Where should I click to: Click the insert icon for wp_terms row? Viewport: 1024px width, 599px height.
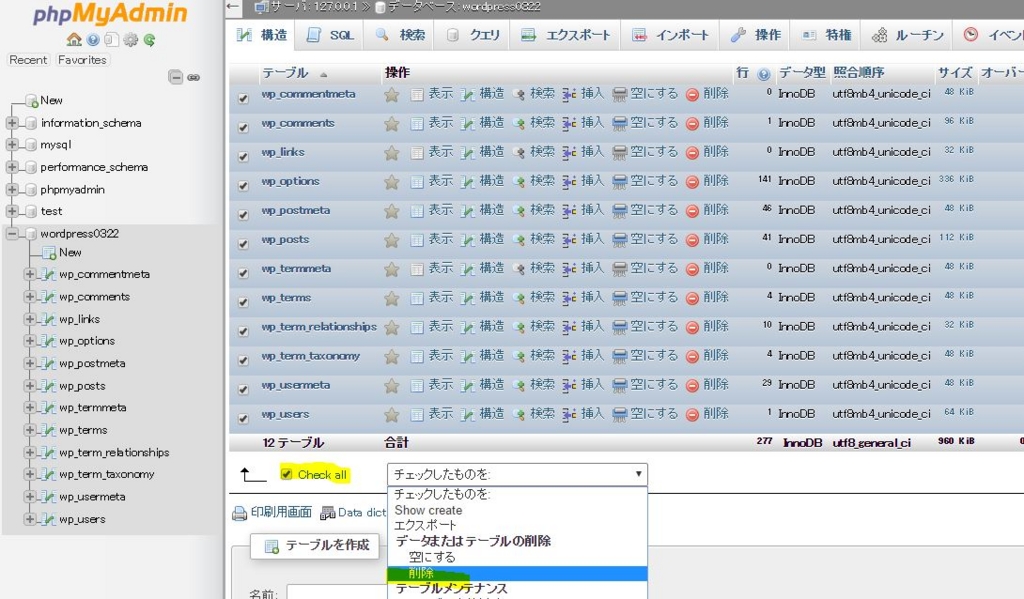569,299
